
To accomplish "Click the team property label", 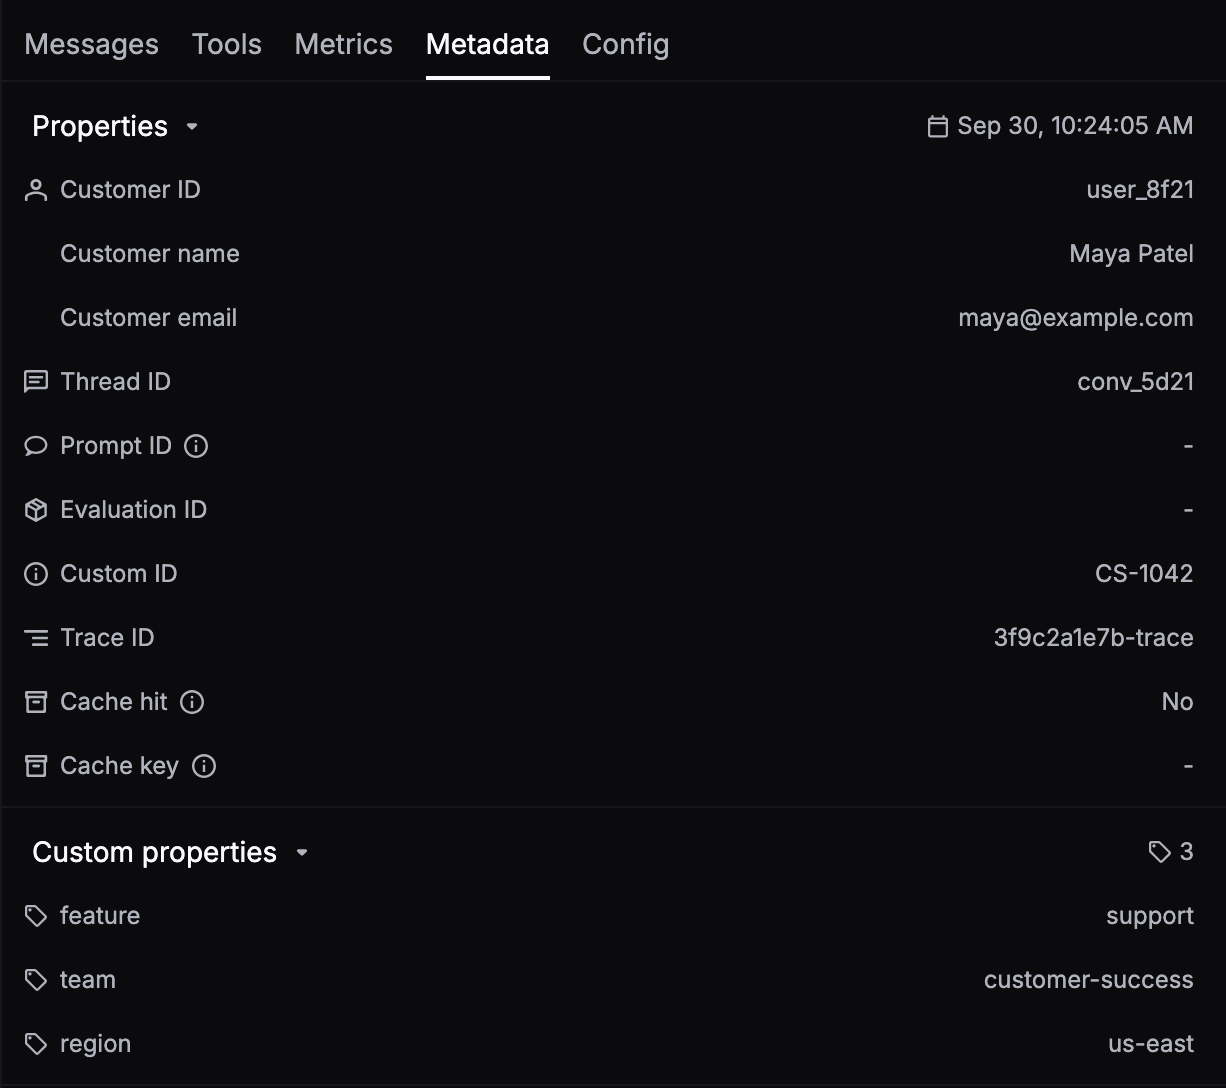I will pyautogui.click(x=88, y=980).
